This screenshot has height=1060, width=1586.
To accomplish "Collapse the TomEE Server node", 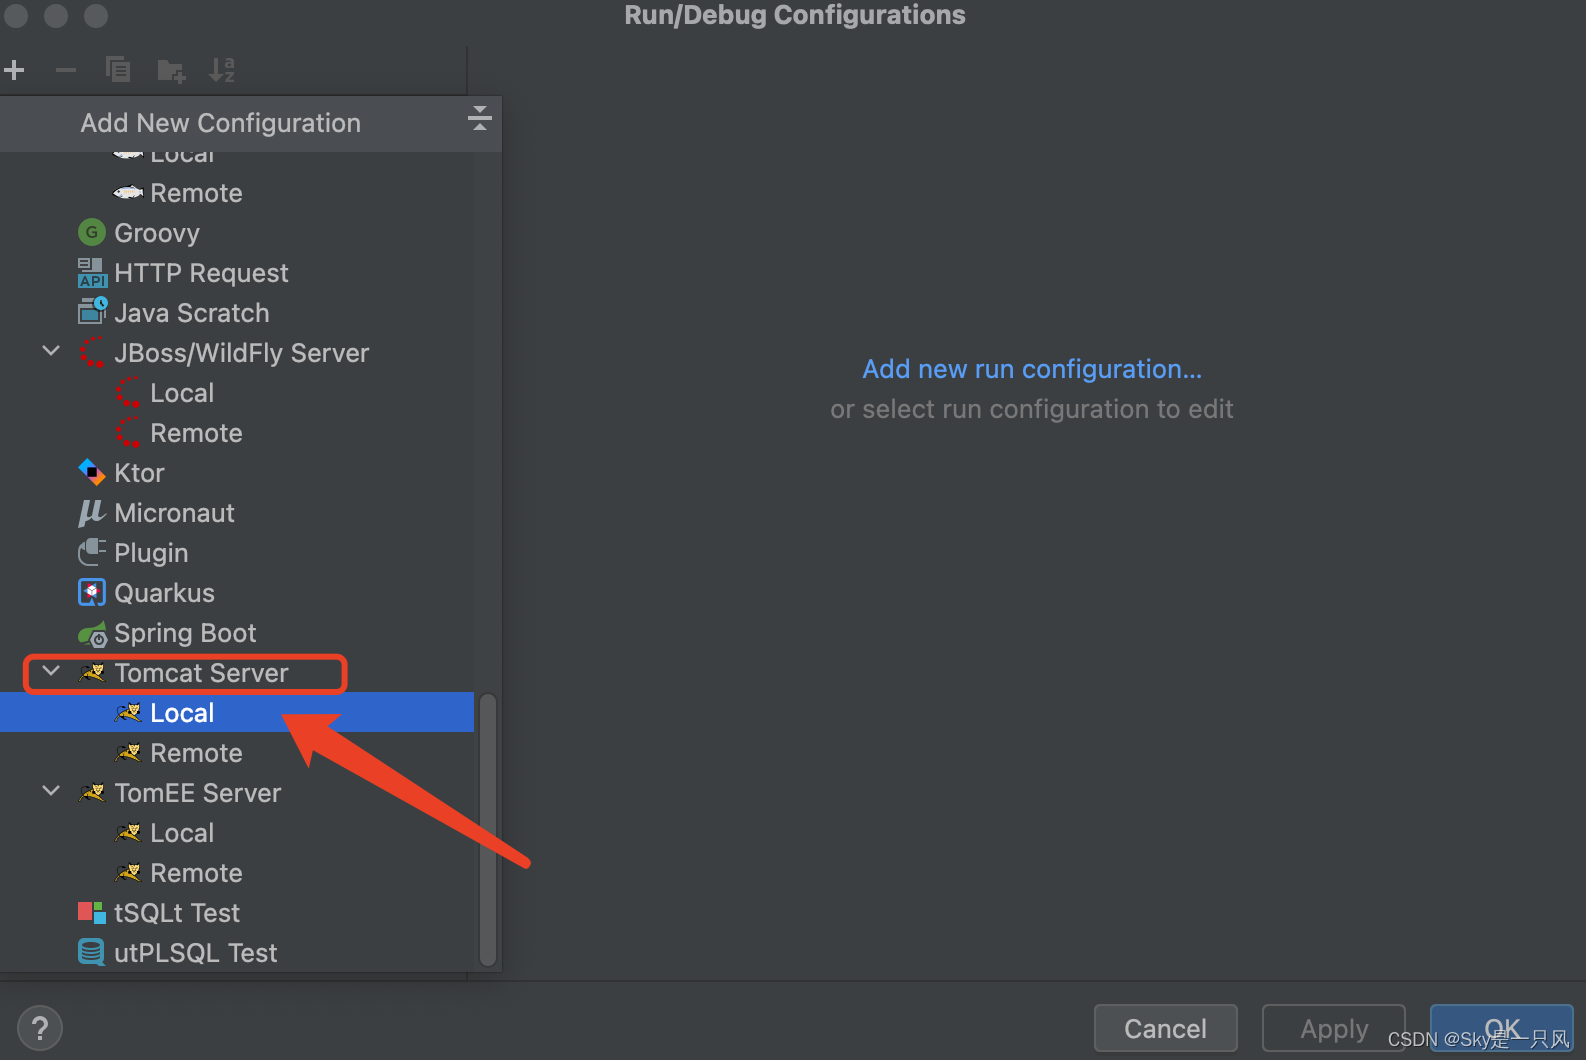I will point(51,792).
